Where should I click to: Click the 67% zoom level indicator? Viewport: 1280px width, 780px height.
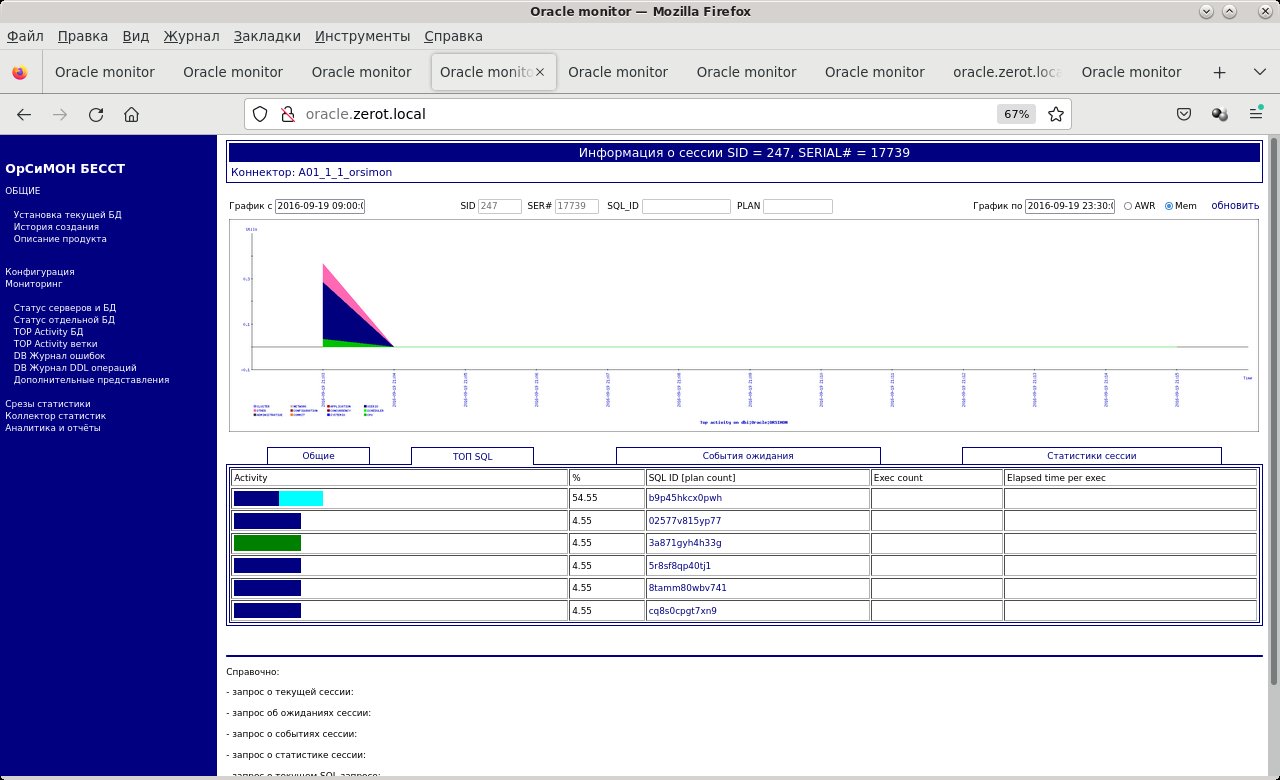coord(1016,114)
